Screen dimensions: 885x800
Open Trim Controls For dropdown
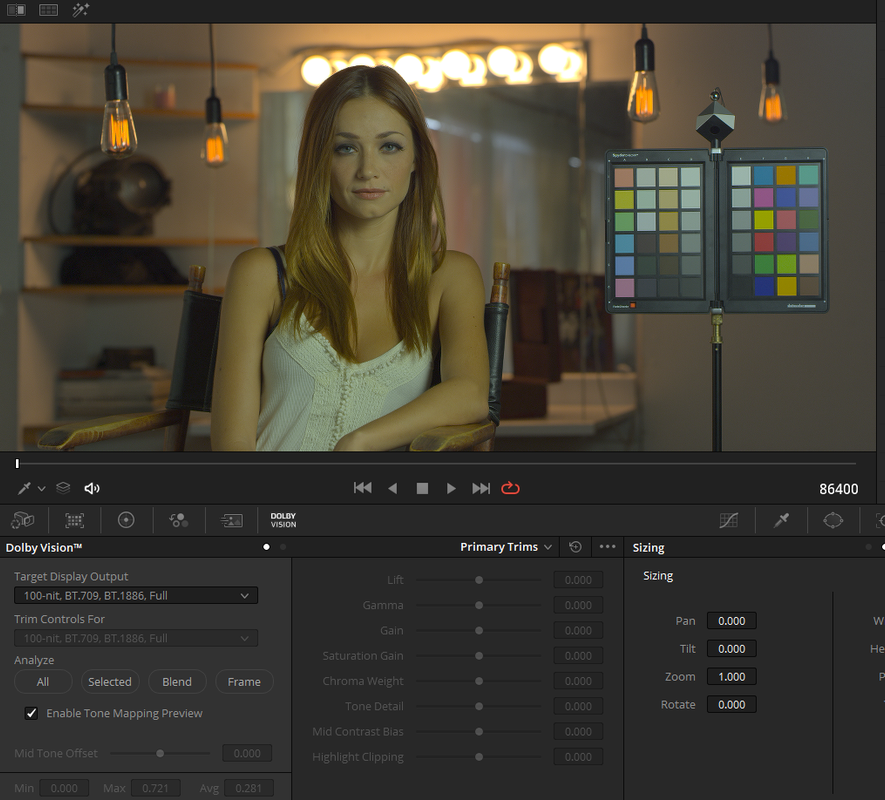pos(136,639)
